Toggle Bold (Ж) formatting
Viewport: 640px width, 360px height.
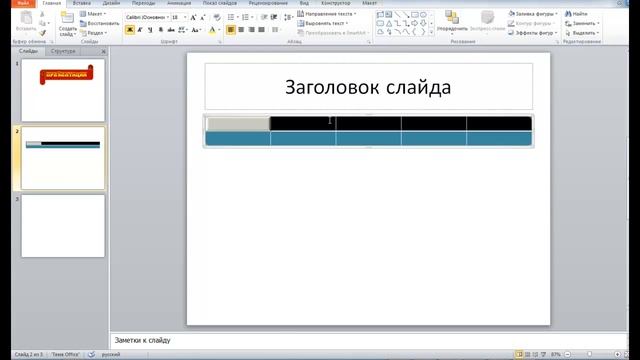coord(130,30)
